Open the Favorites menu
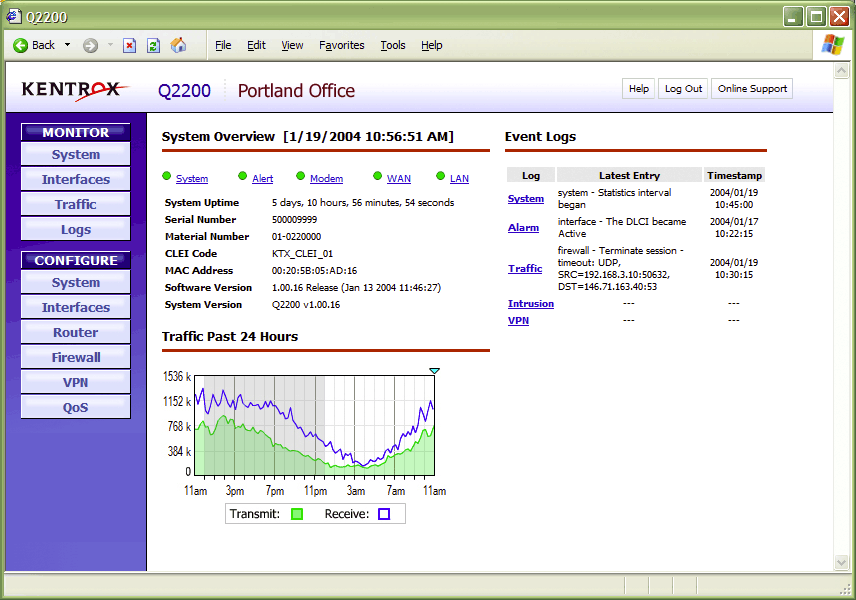 (x=341, y=45)
